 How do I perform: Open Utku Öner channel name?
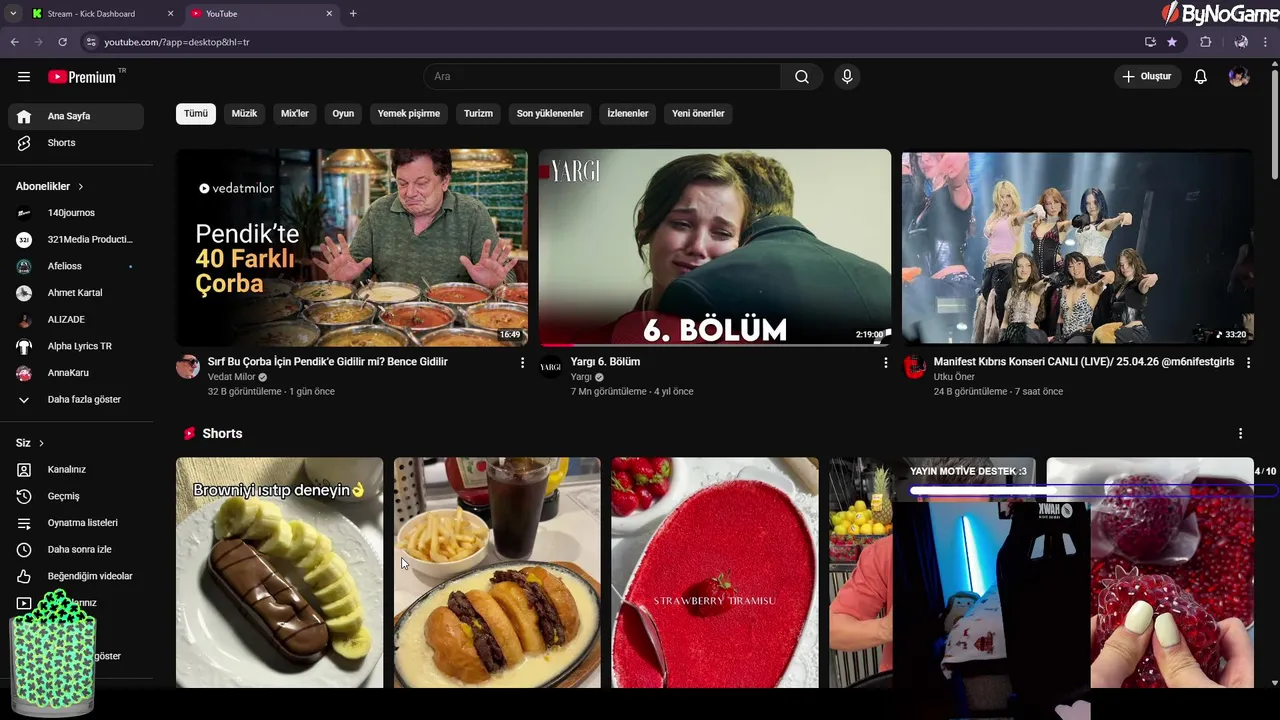point(954,377)
